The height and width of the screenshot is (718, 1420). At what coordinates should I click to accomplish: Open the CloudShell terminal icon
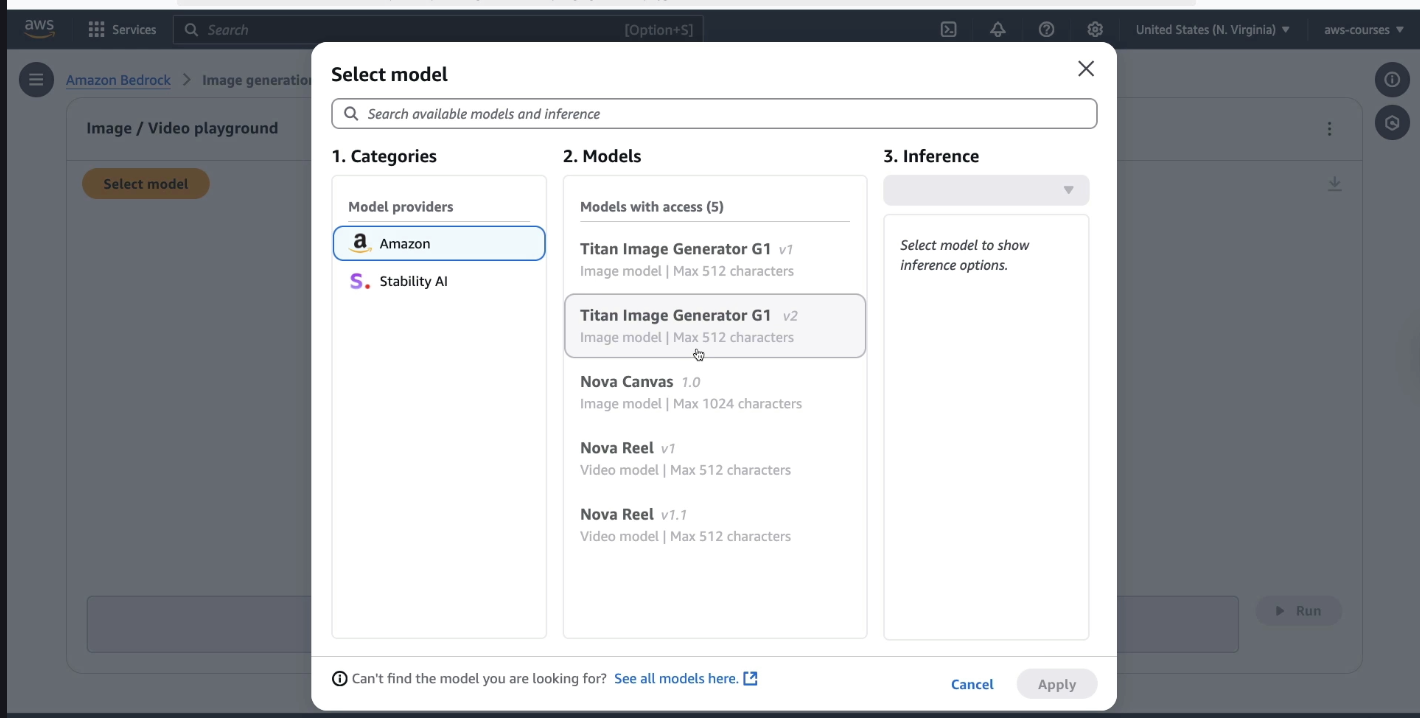[x=949, y=30]
